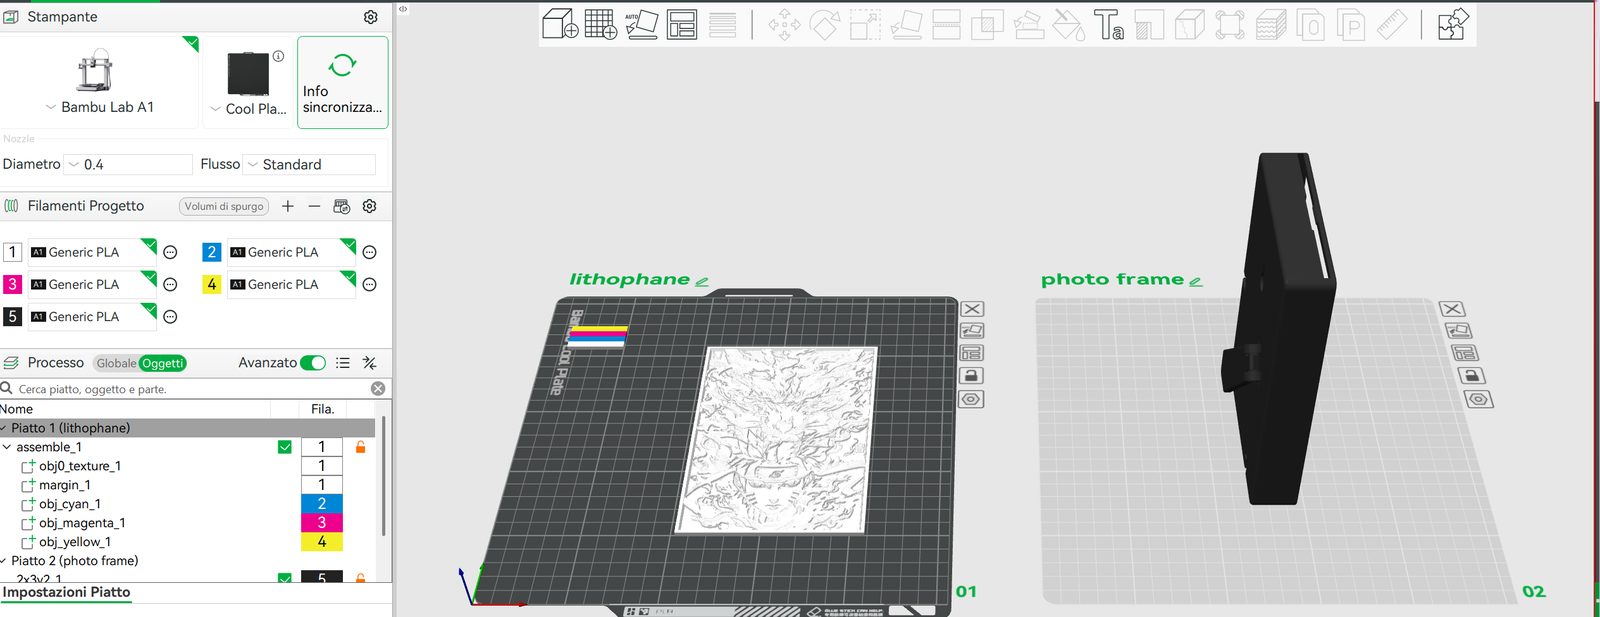Open the options menu for filament 4
Screen dimensions: 1600x617
coord(369,285)
